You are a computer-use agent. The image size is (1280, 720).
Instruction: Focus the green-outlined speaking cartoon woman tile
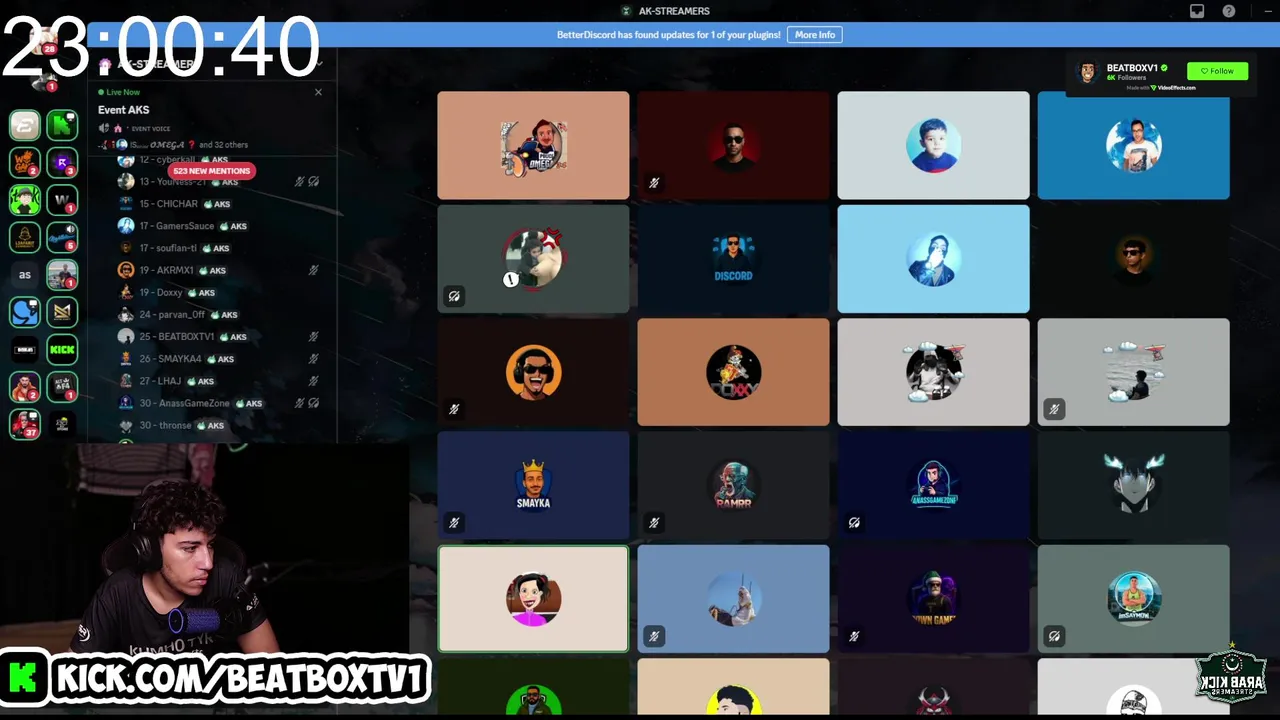click(x=533, y=598)
